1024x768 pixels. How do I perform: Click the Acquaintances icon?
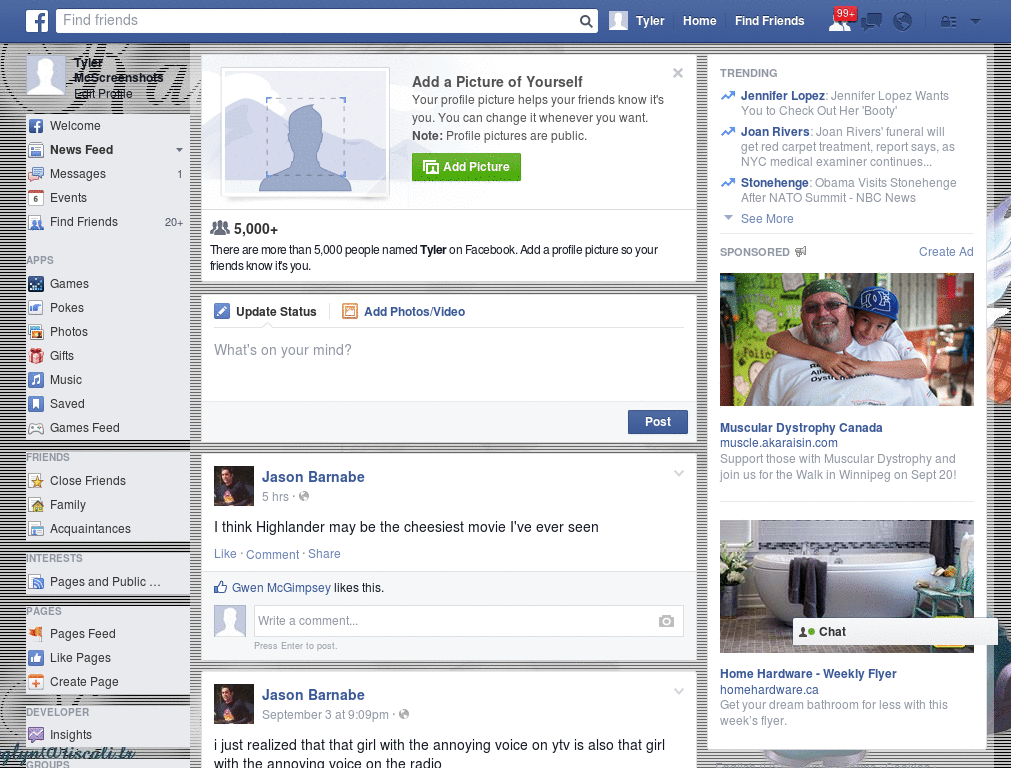(x=36, y=529)
